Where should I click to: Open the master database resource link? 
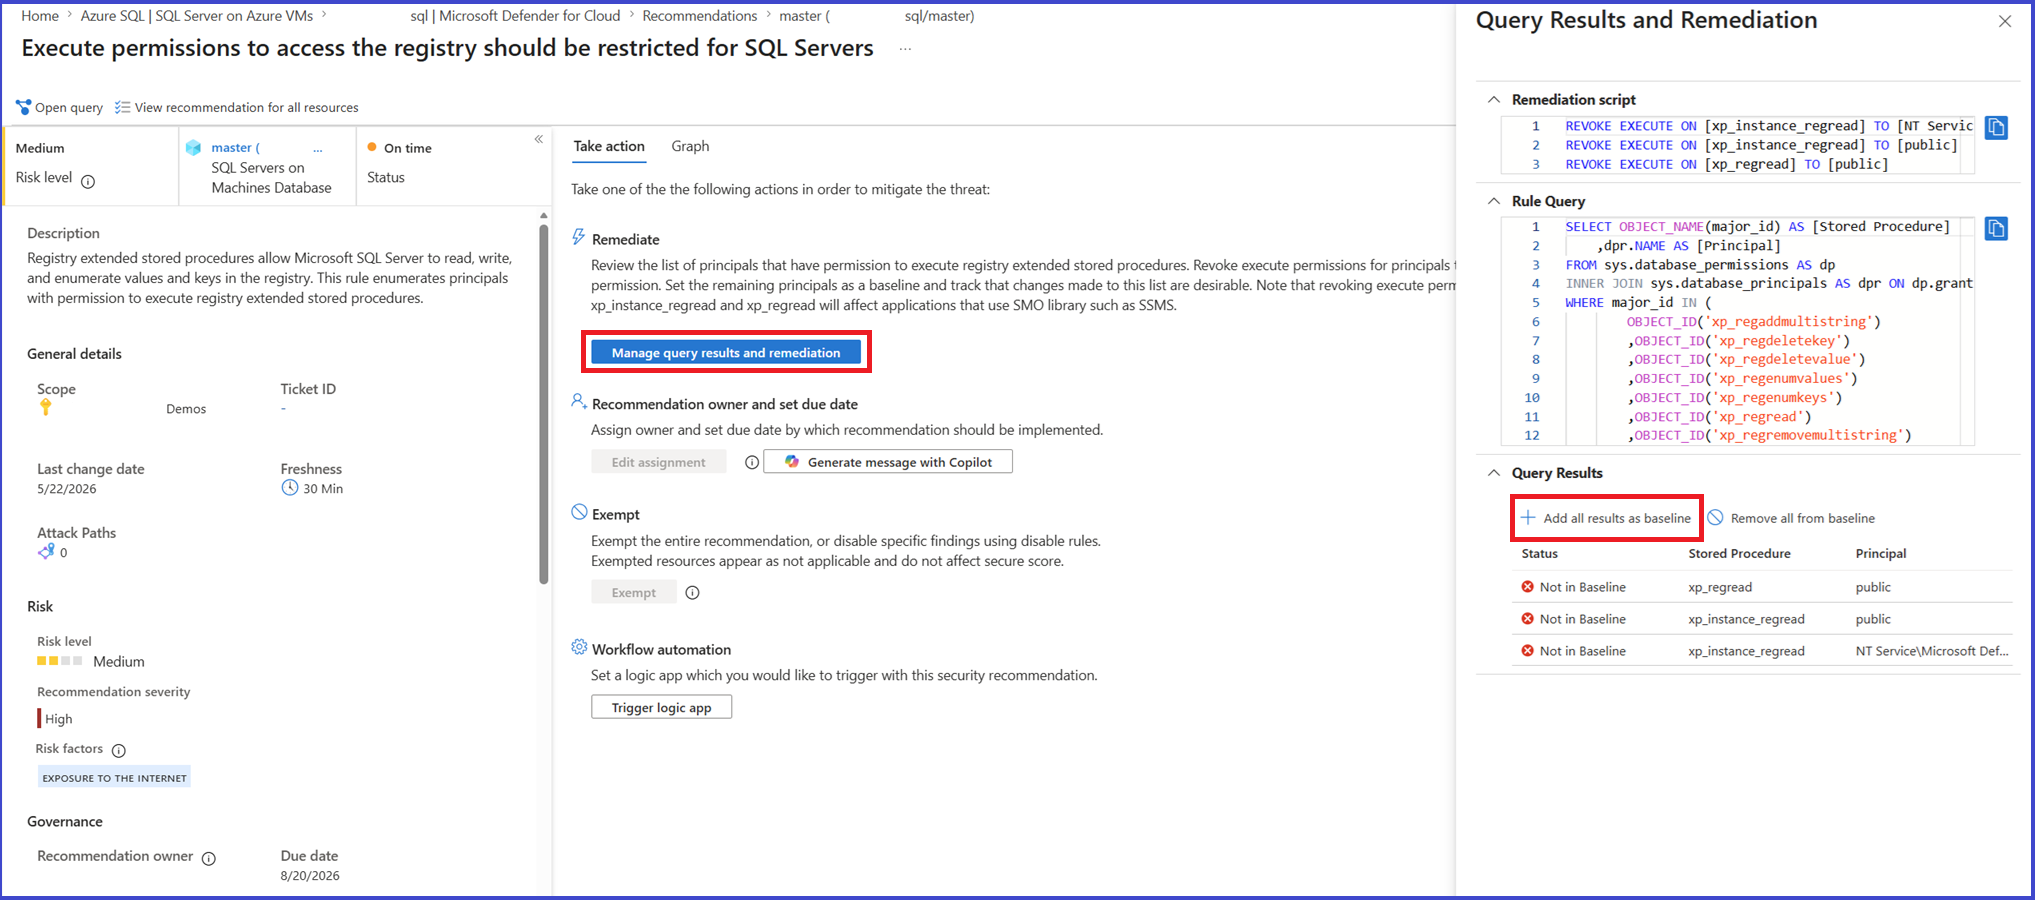(x=235, y=148)
